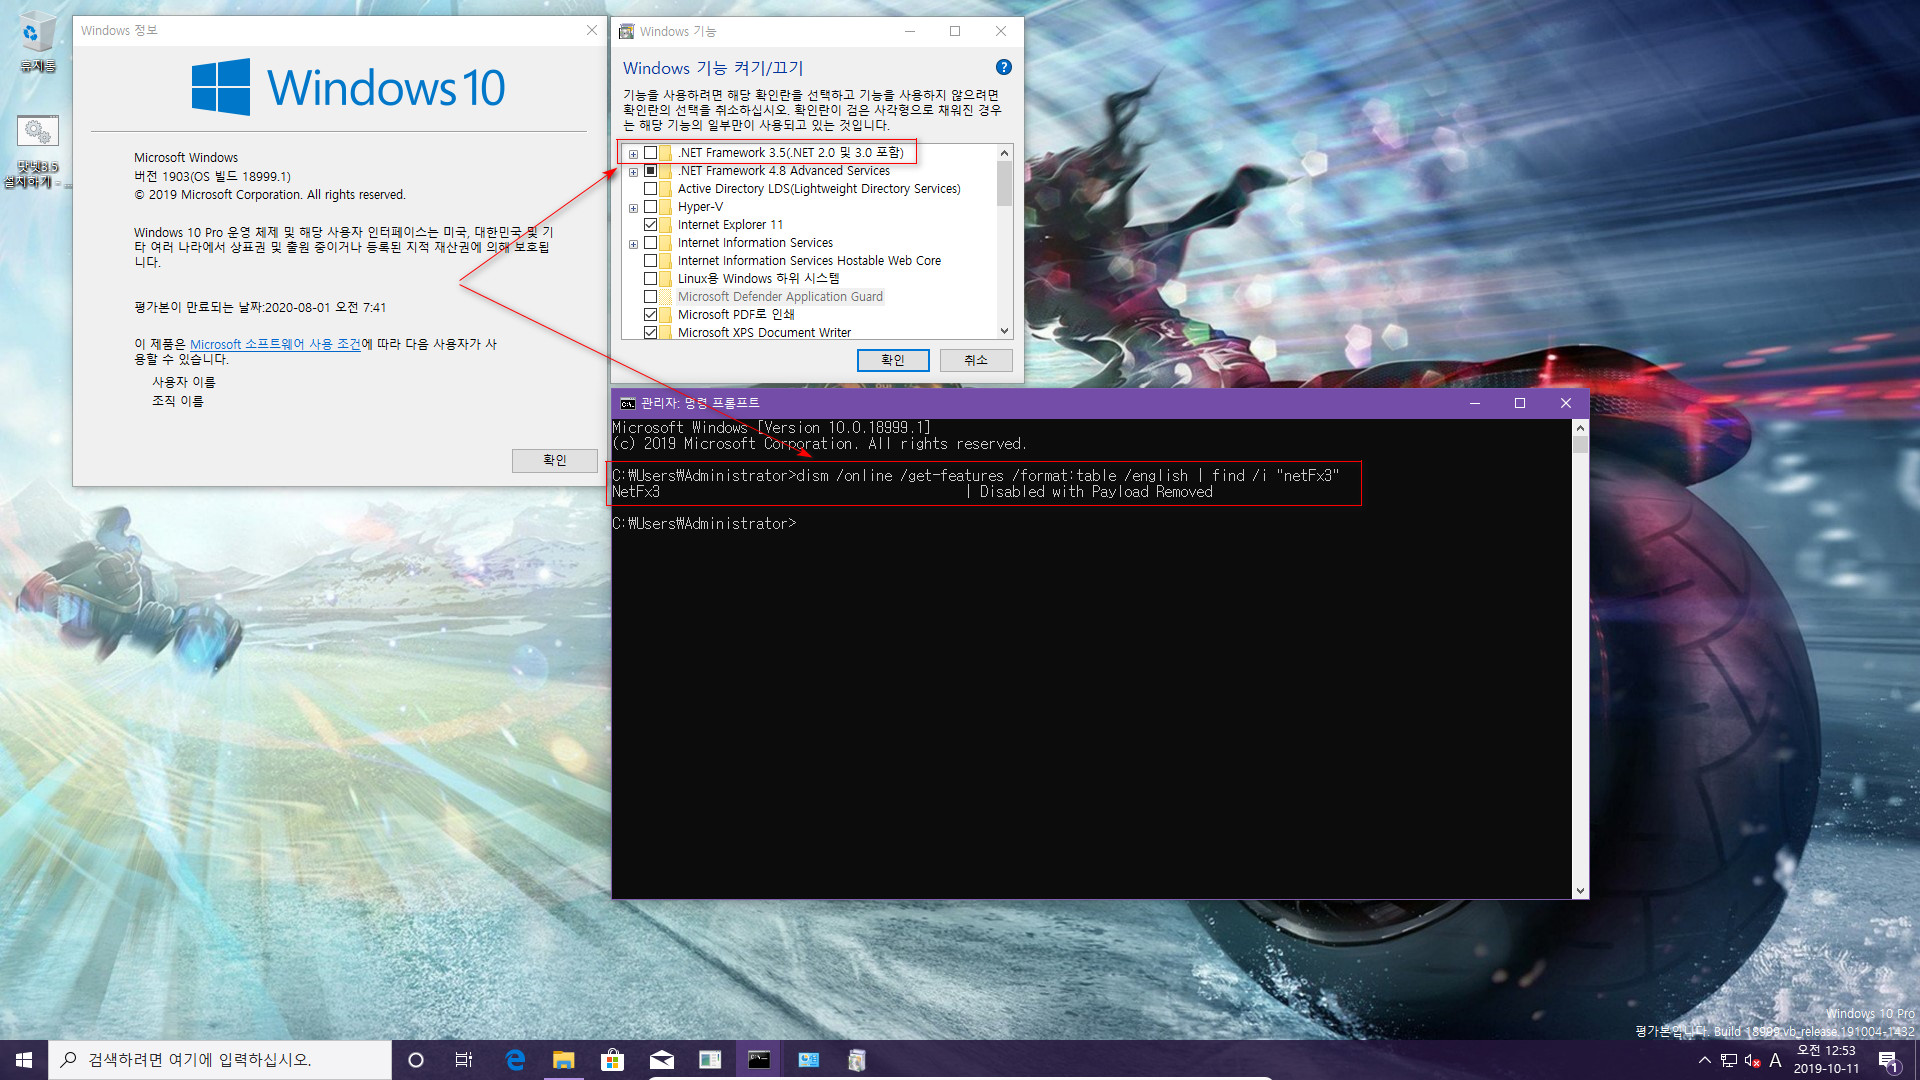The image size is (1920, 1080).
Task: Click Command Prompt scroll-up arrow
Action: tap(1580, 428)
